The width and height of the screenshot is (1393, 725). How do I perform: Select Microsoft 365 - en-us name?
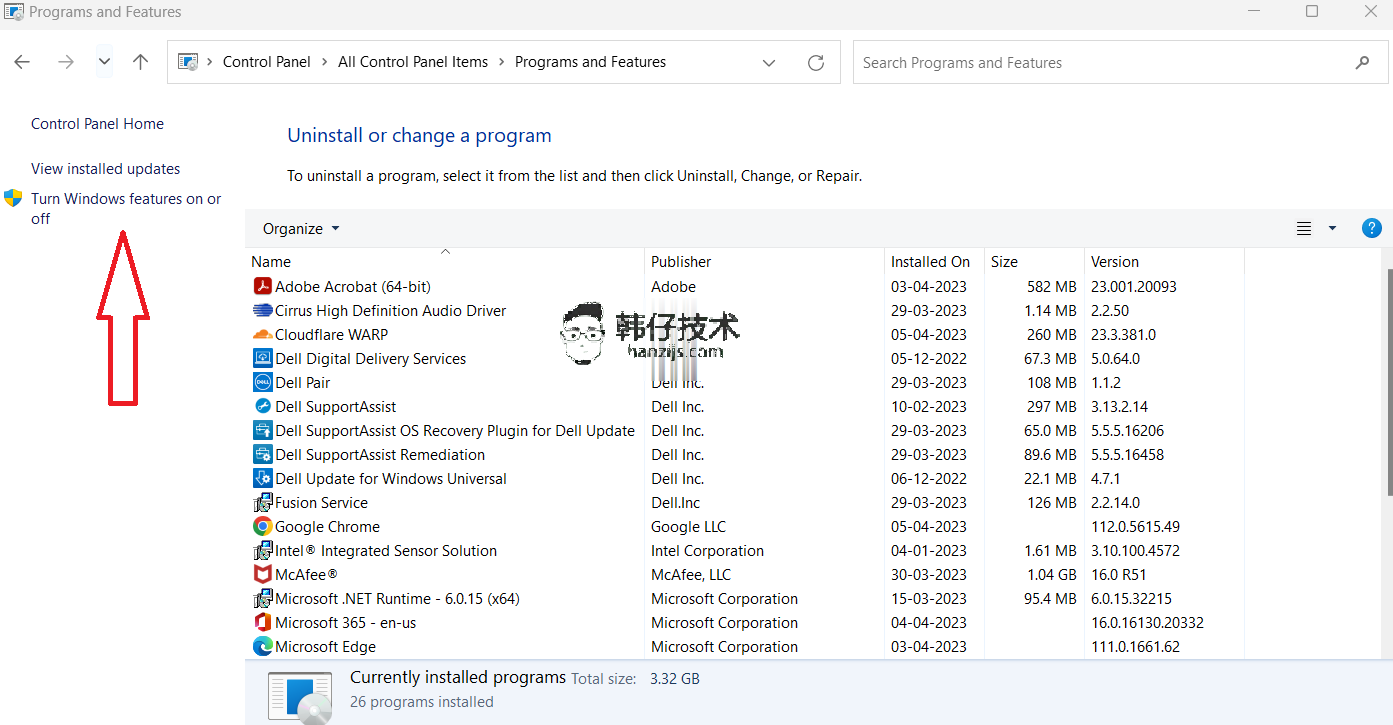(x=346, y=623)
